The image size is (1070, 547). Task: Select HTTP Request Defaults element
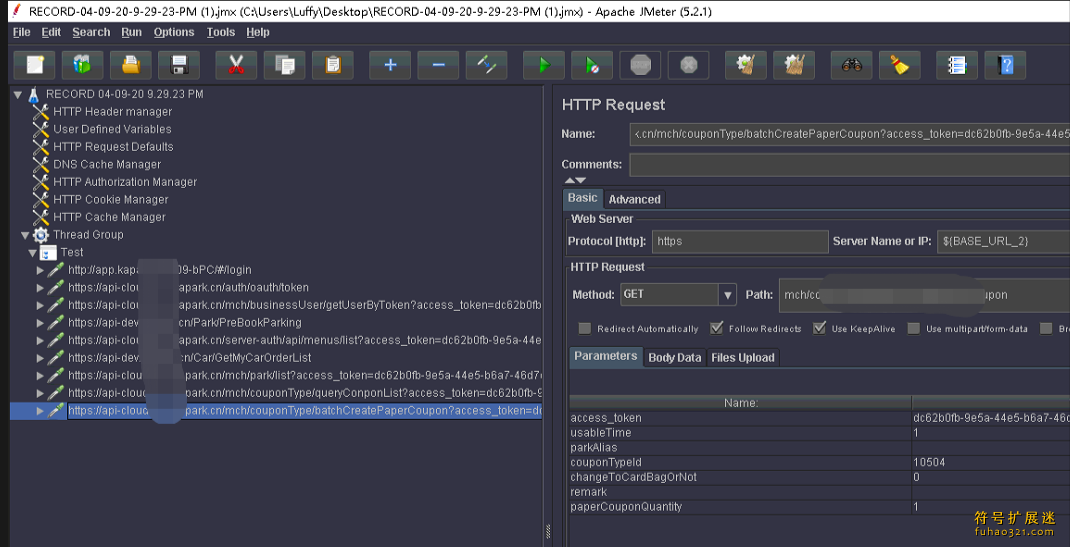[113, 147]
